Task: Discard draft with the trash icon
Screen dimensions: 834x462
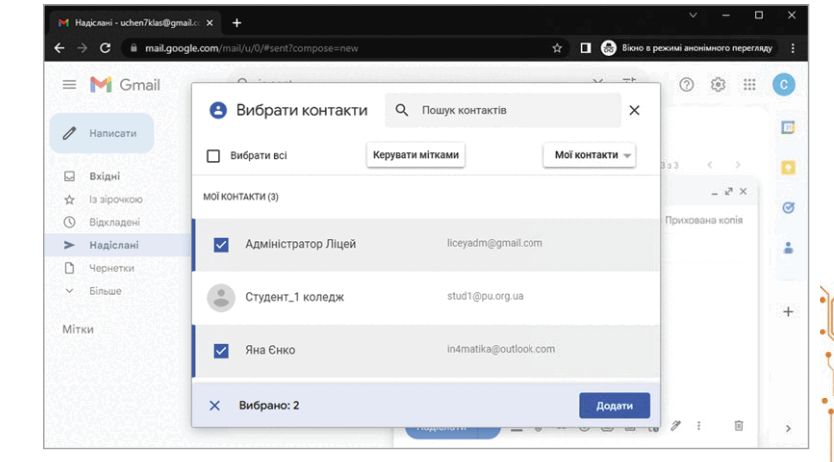Action: pyautogui.click(x=738, y=425)
